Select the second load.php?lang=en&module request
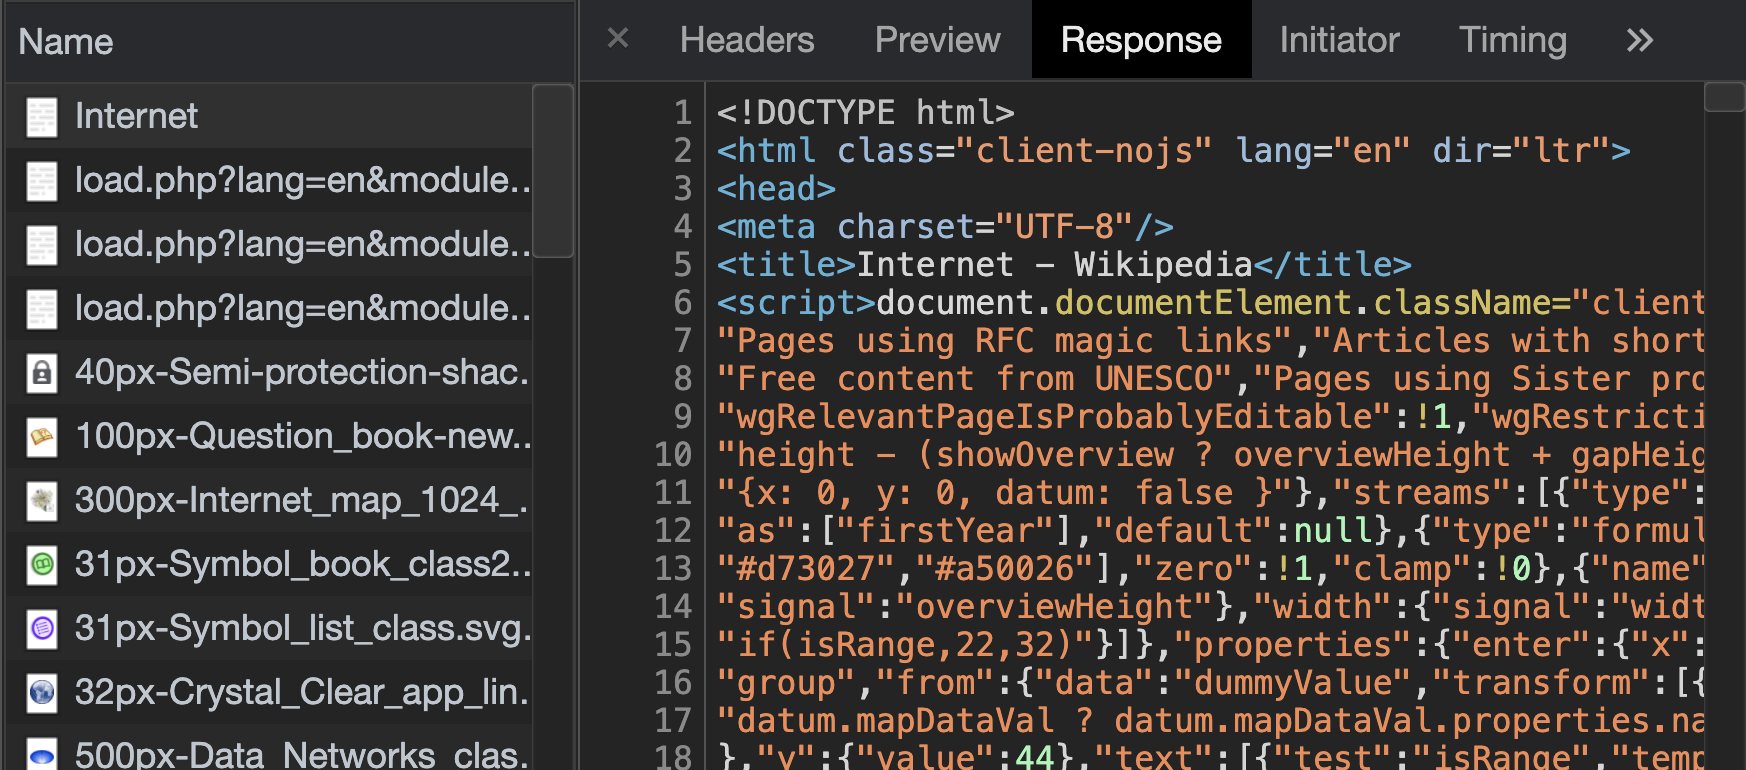 point(270,244)
